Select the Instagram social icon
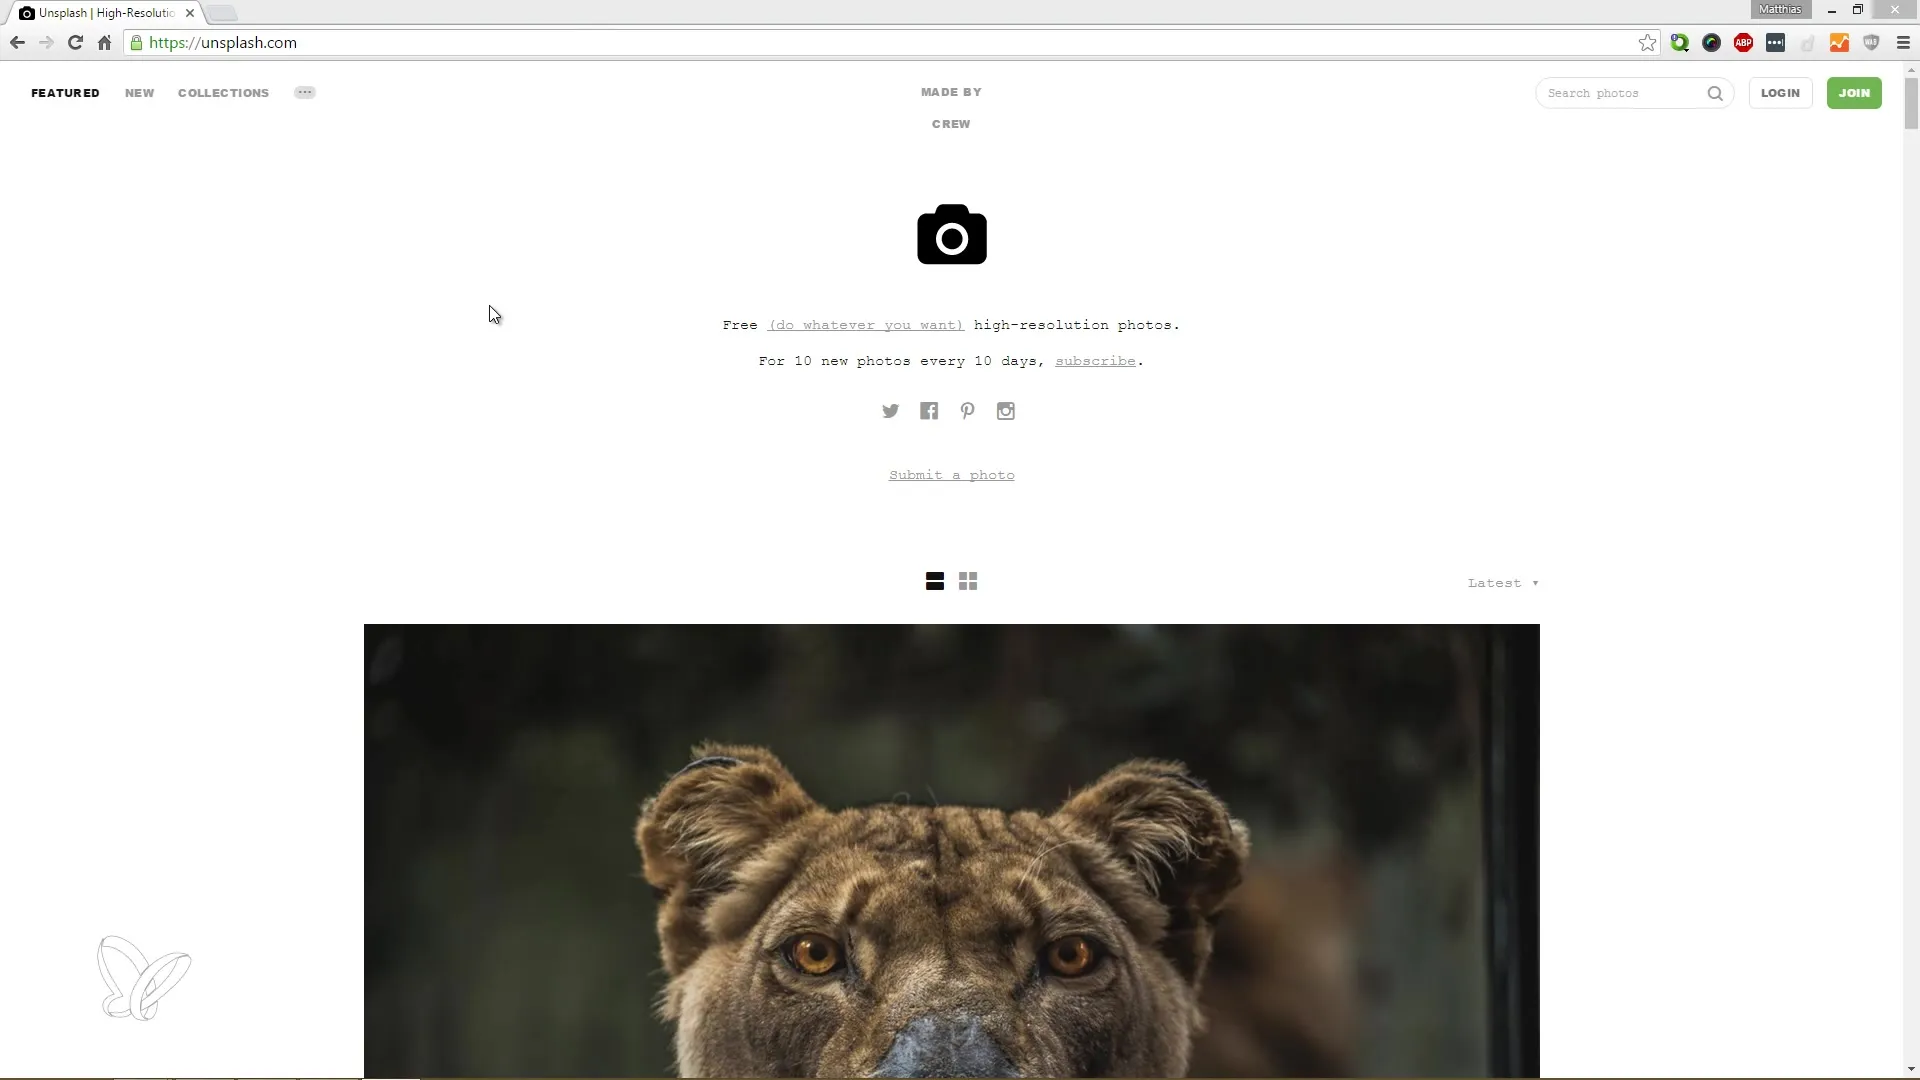 tap(1006, 410)
